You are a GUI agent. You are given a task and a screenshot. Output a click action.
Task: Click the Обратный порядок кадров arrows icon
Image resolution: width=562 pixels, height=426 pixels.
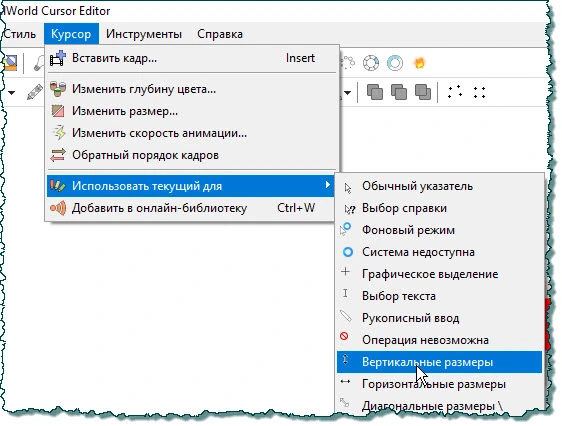(58, 155)
